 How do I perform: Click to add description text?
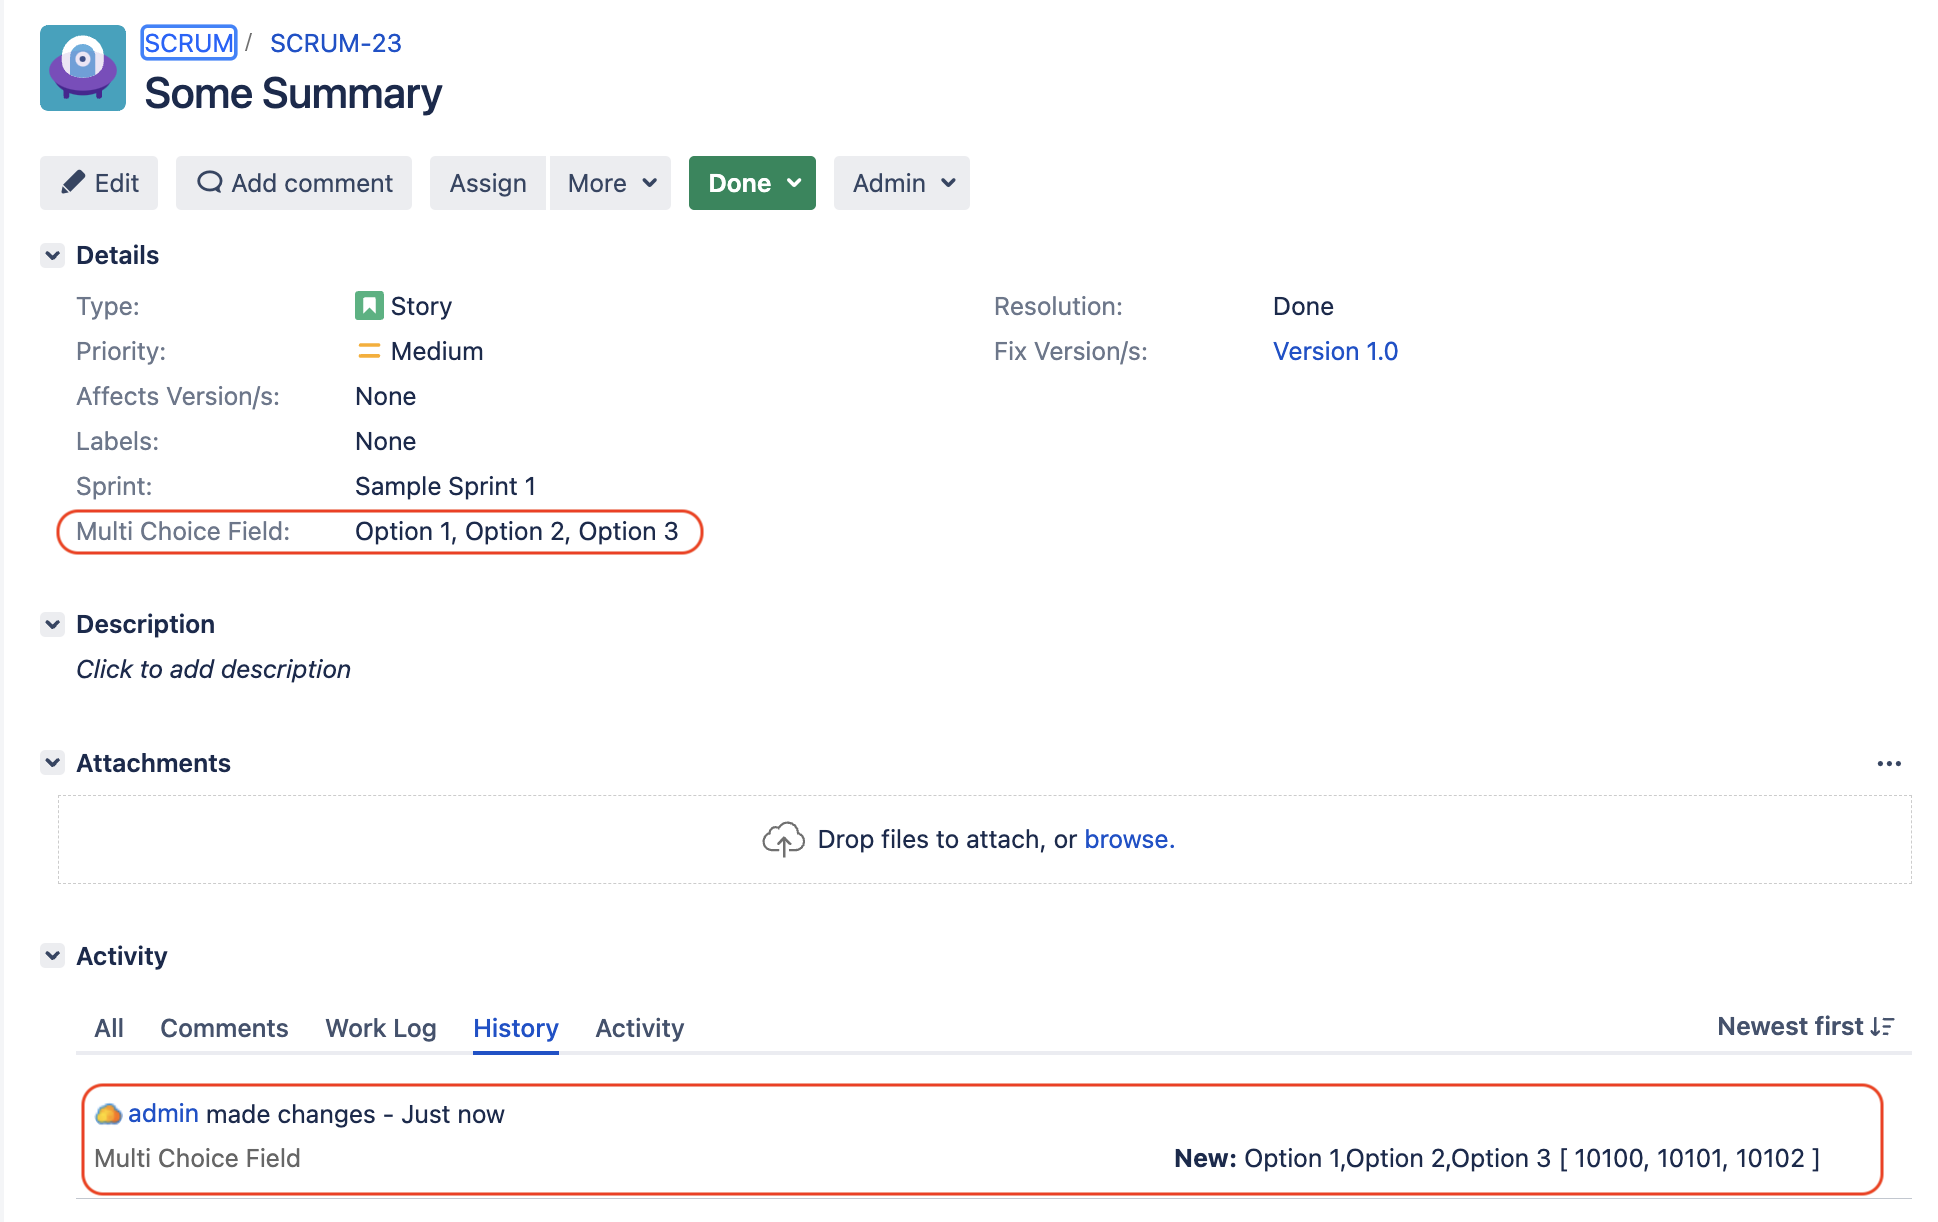[213, 669]
